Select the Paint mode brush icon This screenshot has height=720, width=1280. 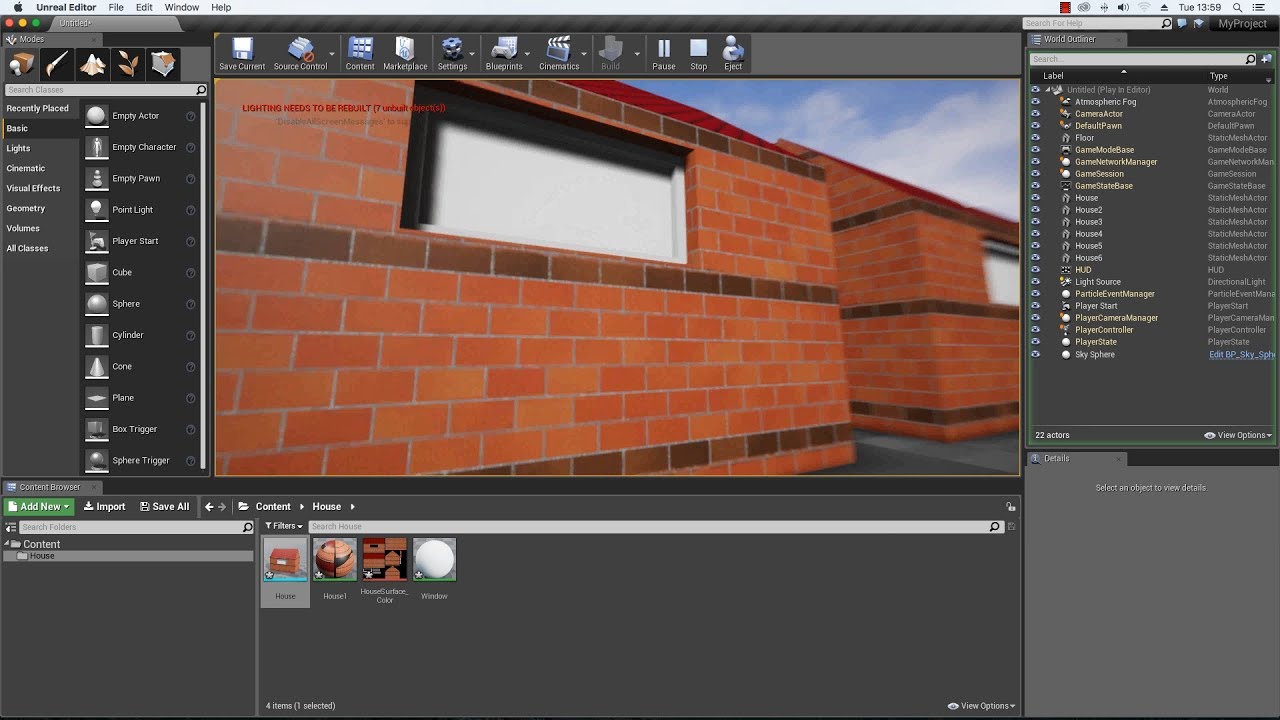click(57, 65)
